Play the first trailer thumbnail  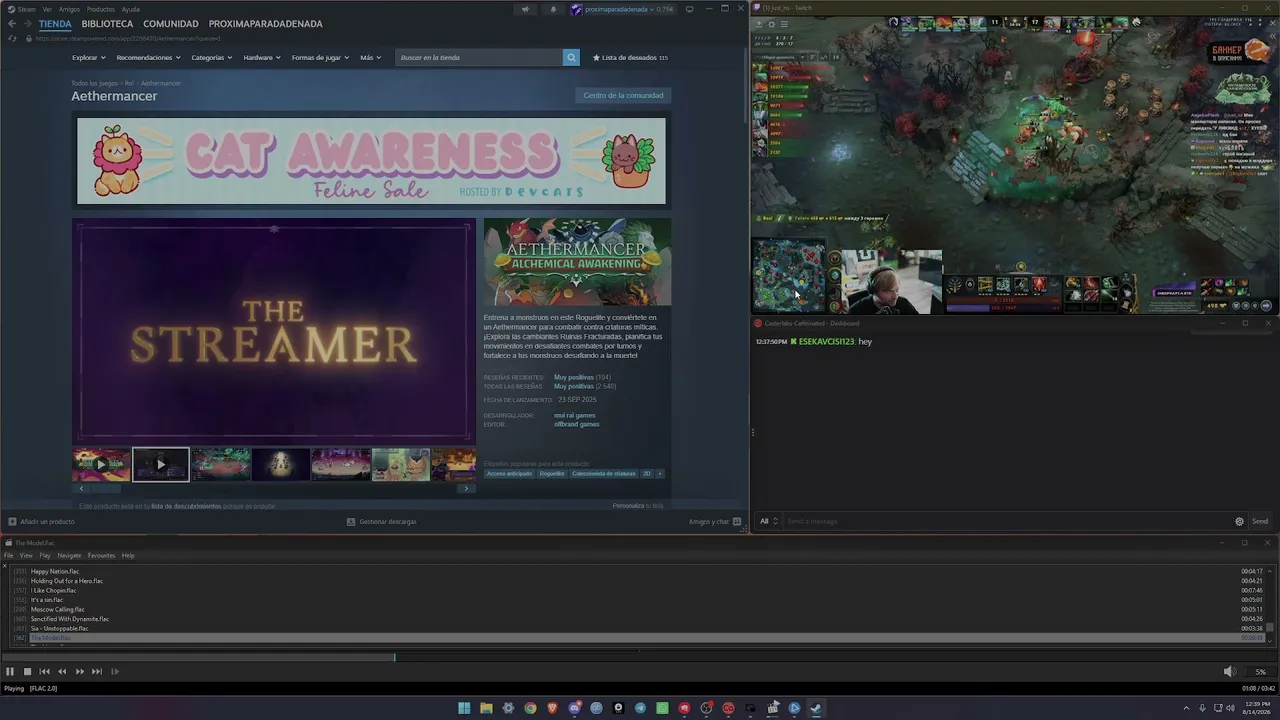tap(101, 464)
